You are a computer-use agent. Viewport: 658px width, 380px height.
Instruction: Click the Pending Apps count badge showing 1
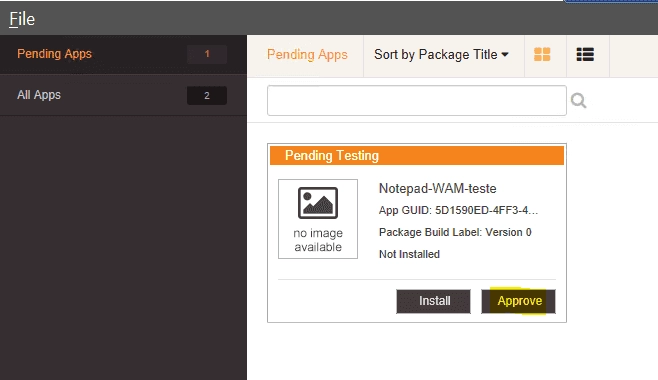(x=207, y=54)
